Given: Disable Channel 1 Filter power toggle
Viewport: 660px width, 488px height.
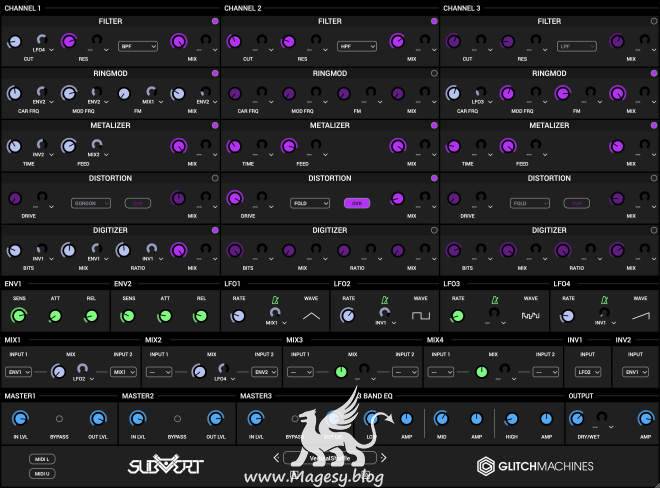Looking at the screenshot, I should pos(215,21).
